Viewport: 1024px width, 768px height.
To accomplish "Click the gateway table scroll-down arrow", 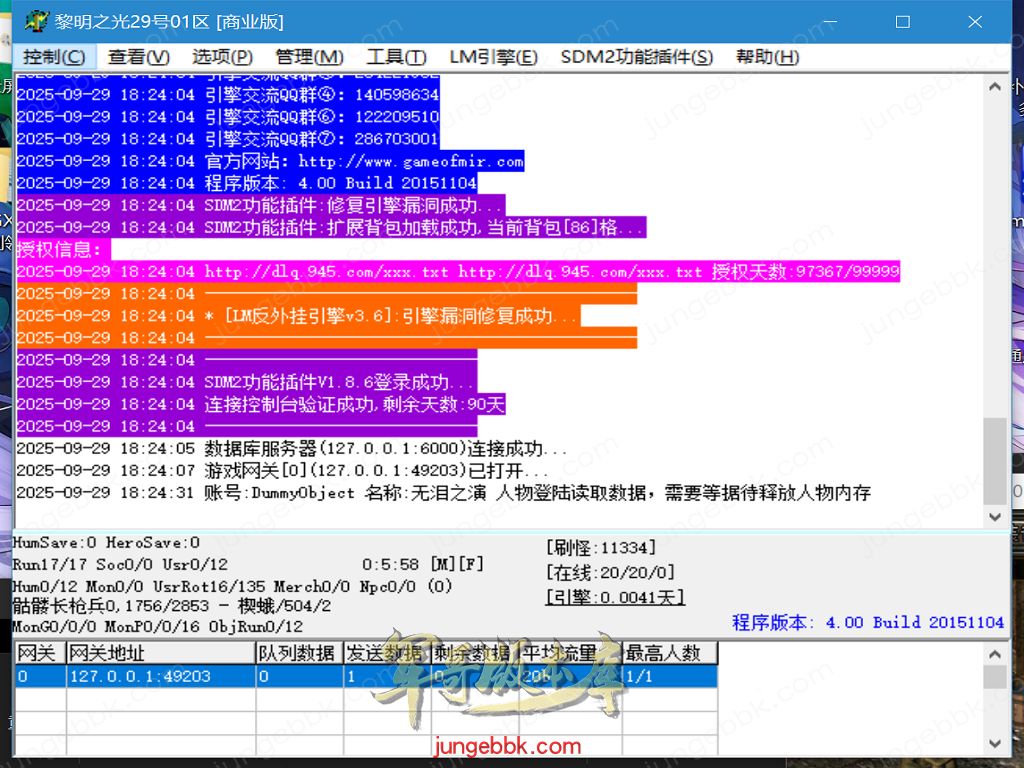I will point(995,743).
